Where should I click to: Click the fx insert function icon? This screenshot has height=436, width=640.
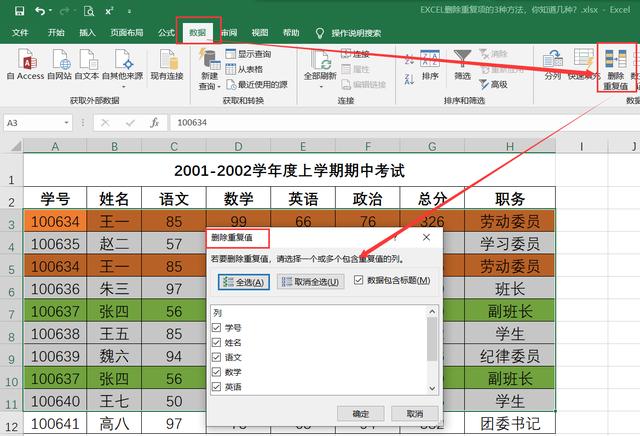click(x=154, y=122)
